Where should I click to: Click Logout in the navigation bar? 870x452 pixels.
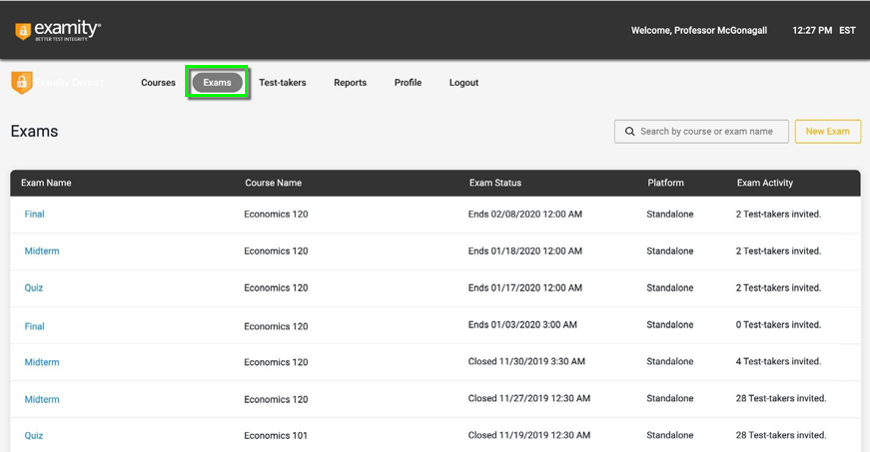click(x=464, y=83)
